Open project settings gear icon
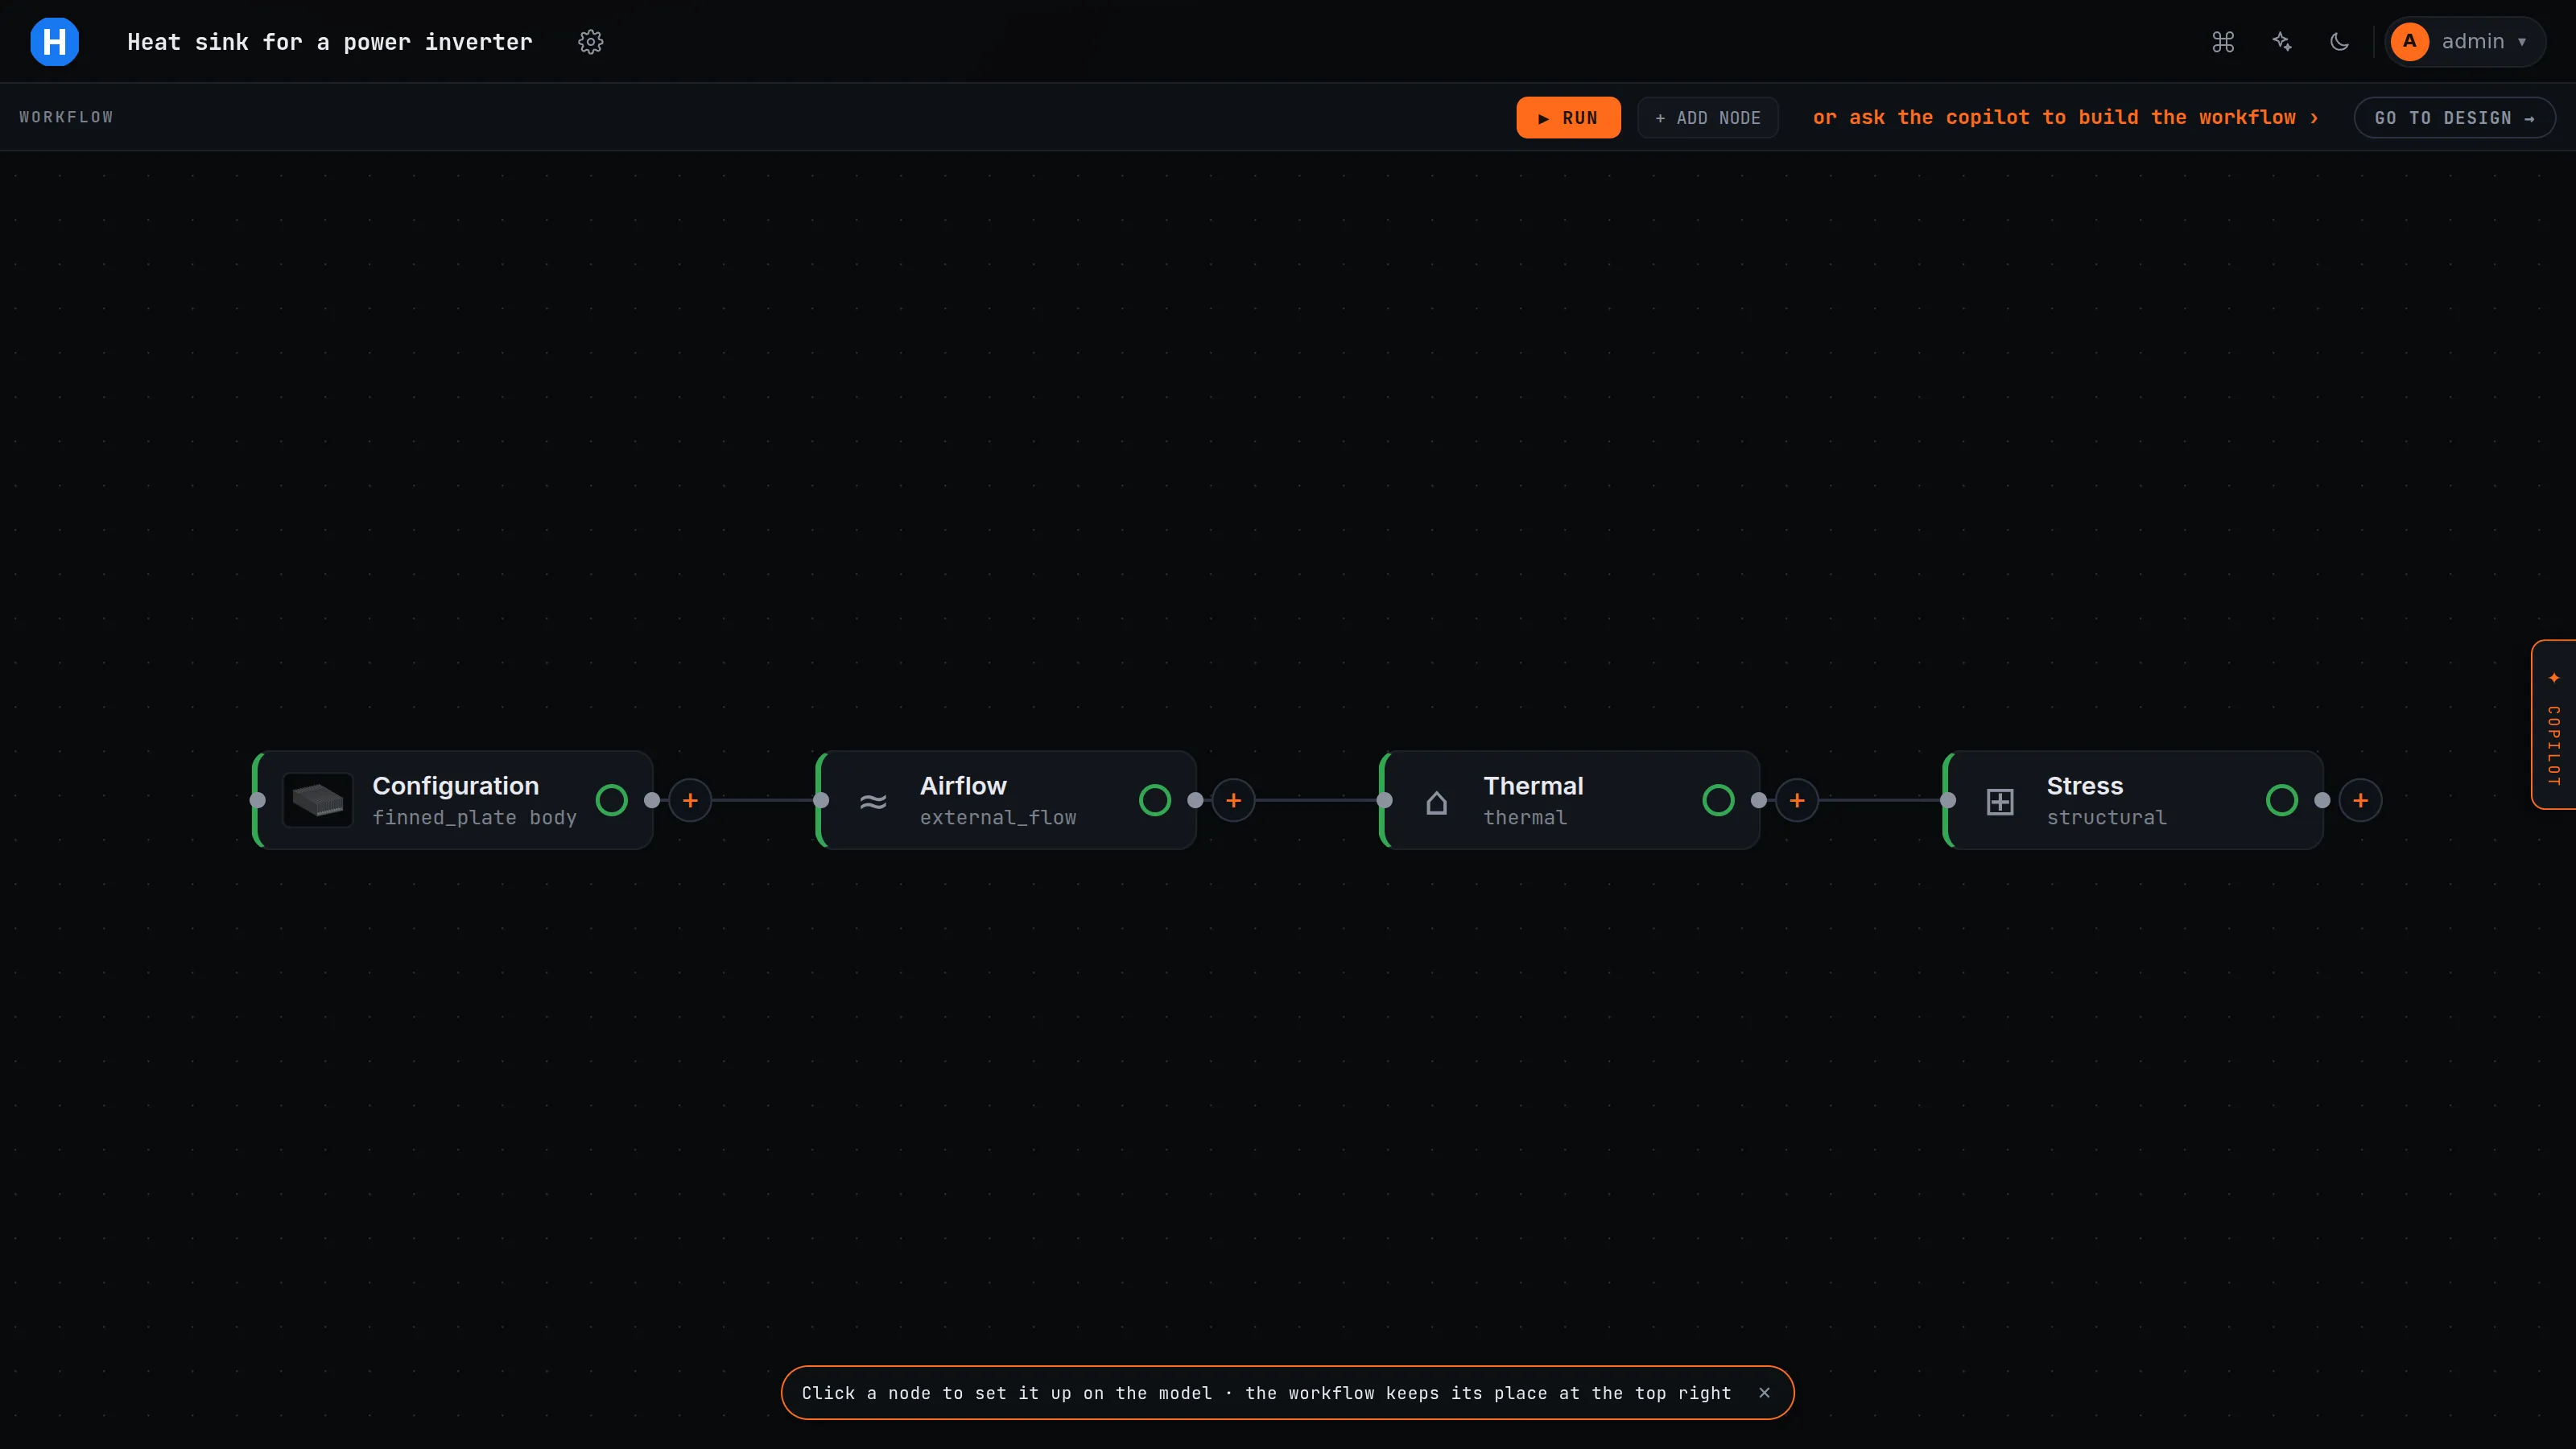The image size is (2576, 1449). coord(591,42)
